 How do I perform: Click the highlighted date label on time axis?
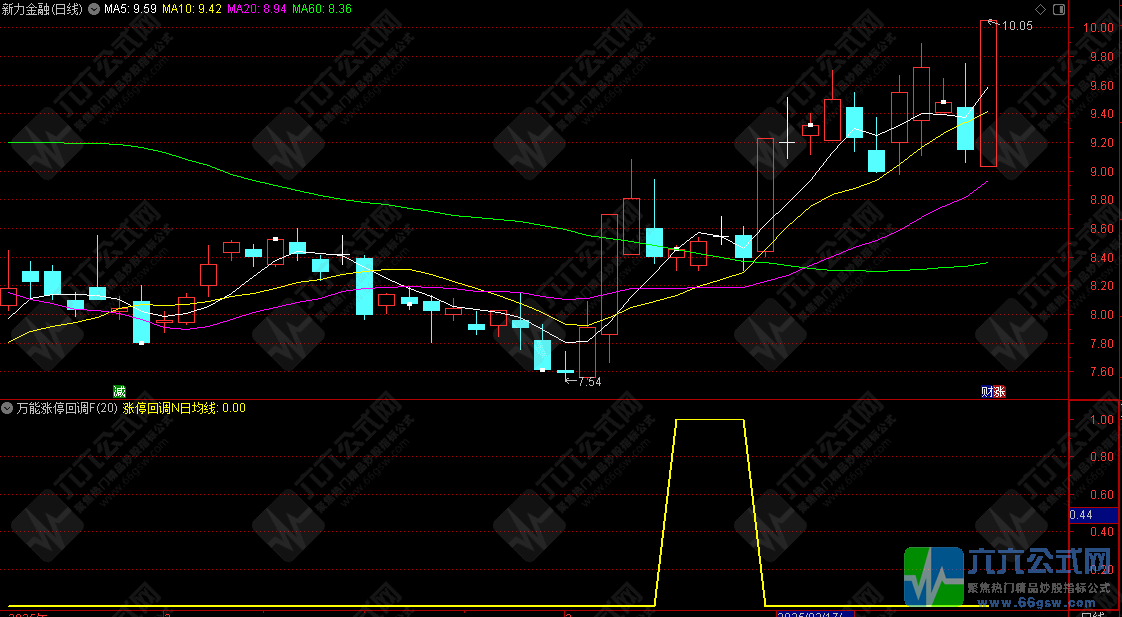(812, 612)
